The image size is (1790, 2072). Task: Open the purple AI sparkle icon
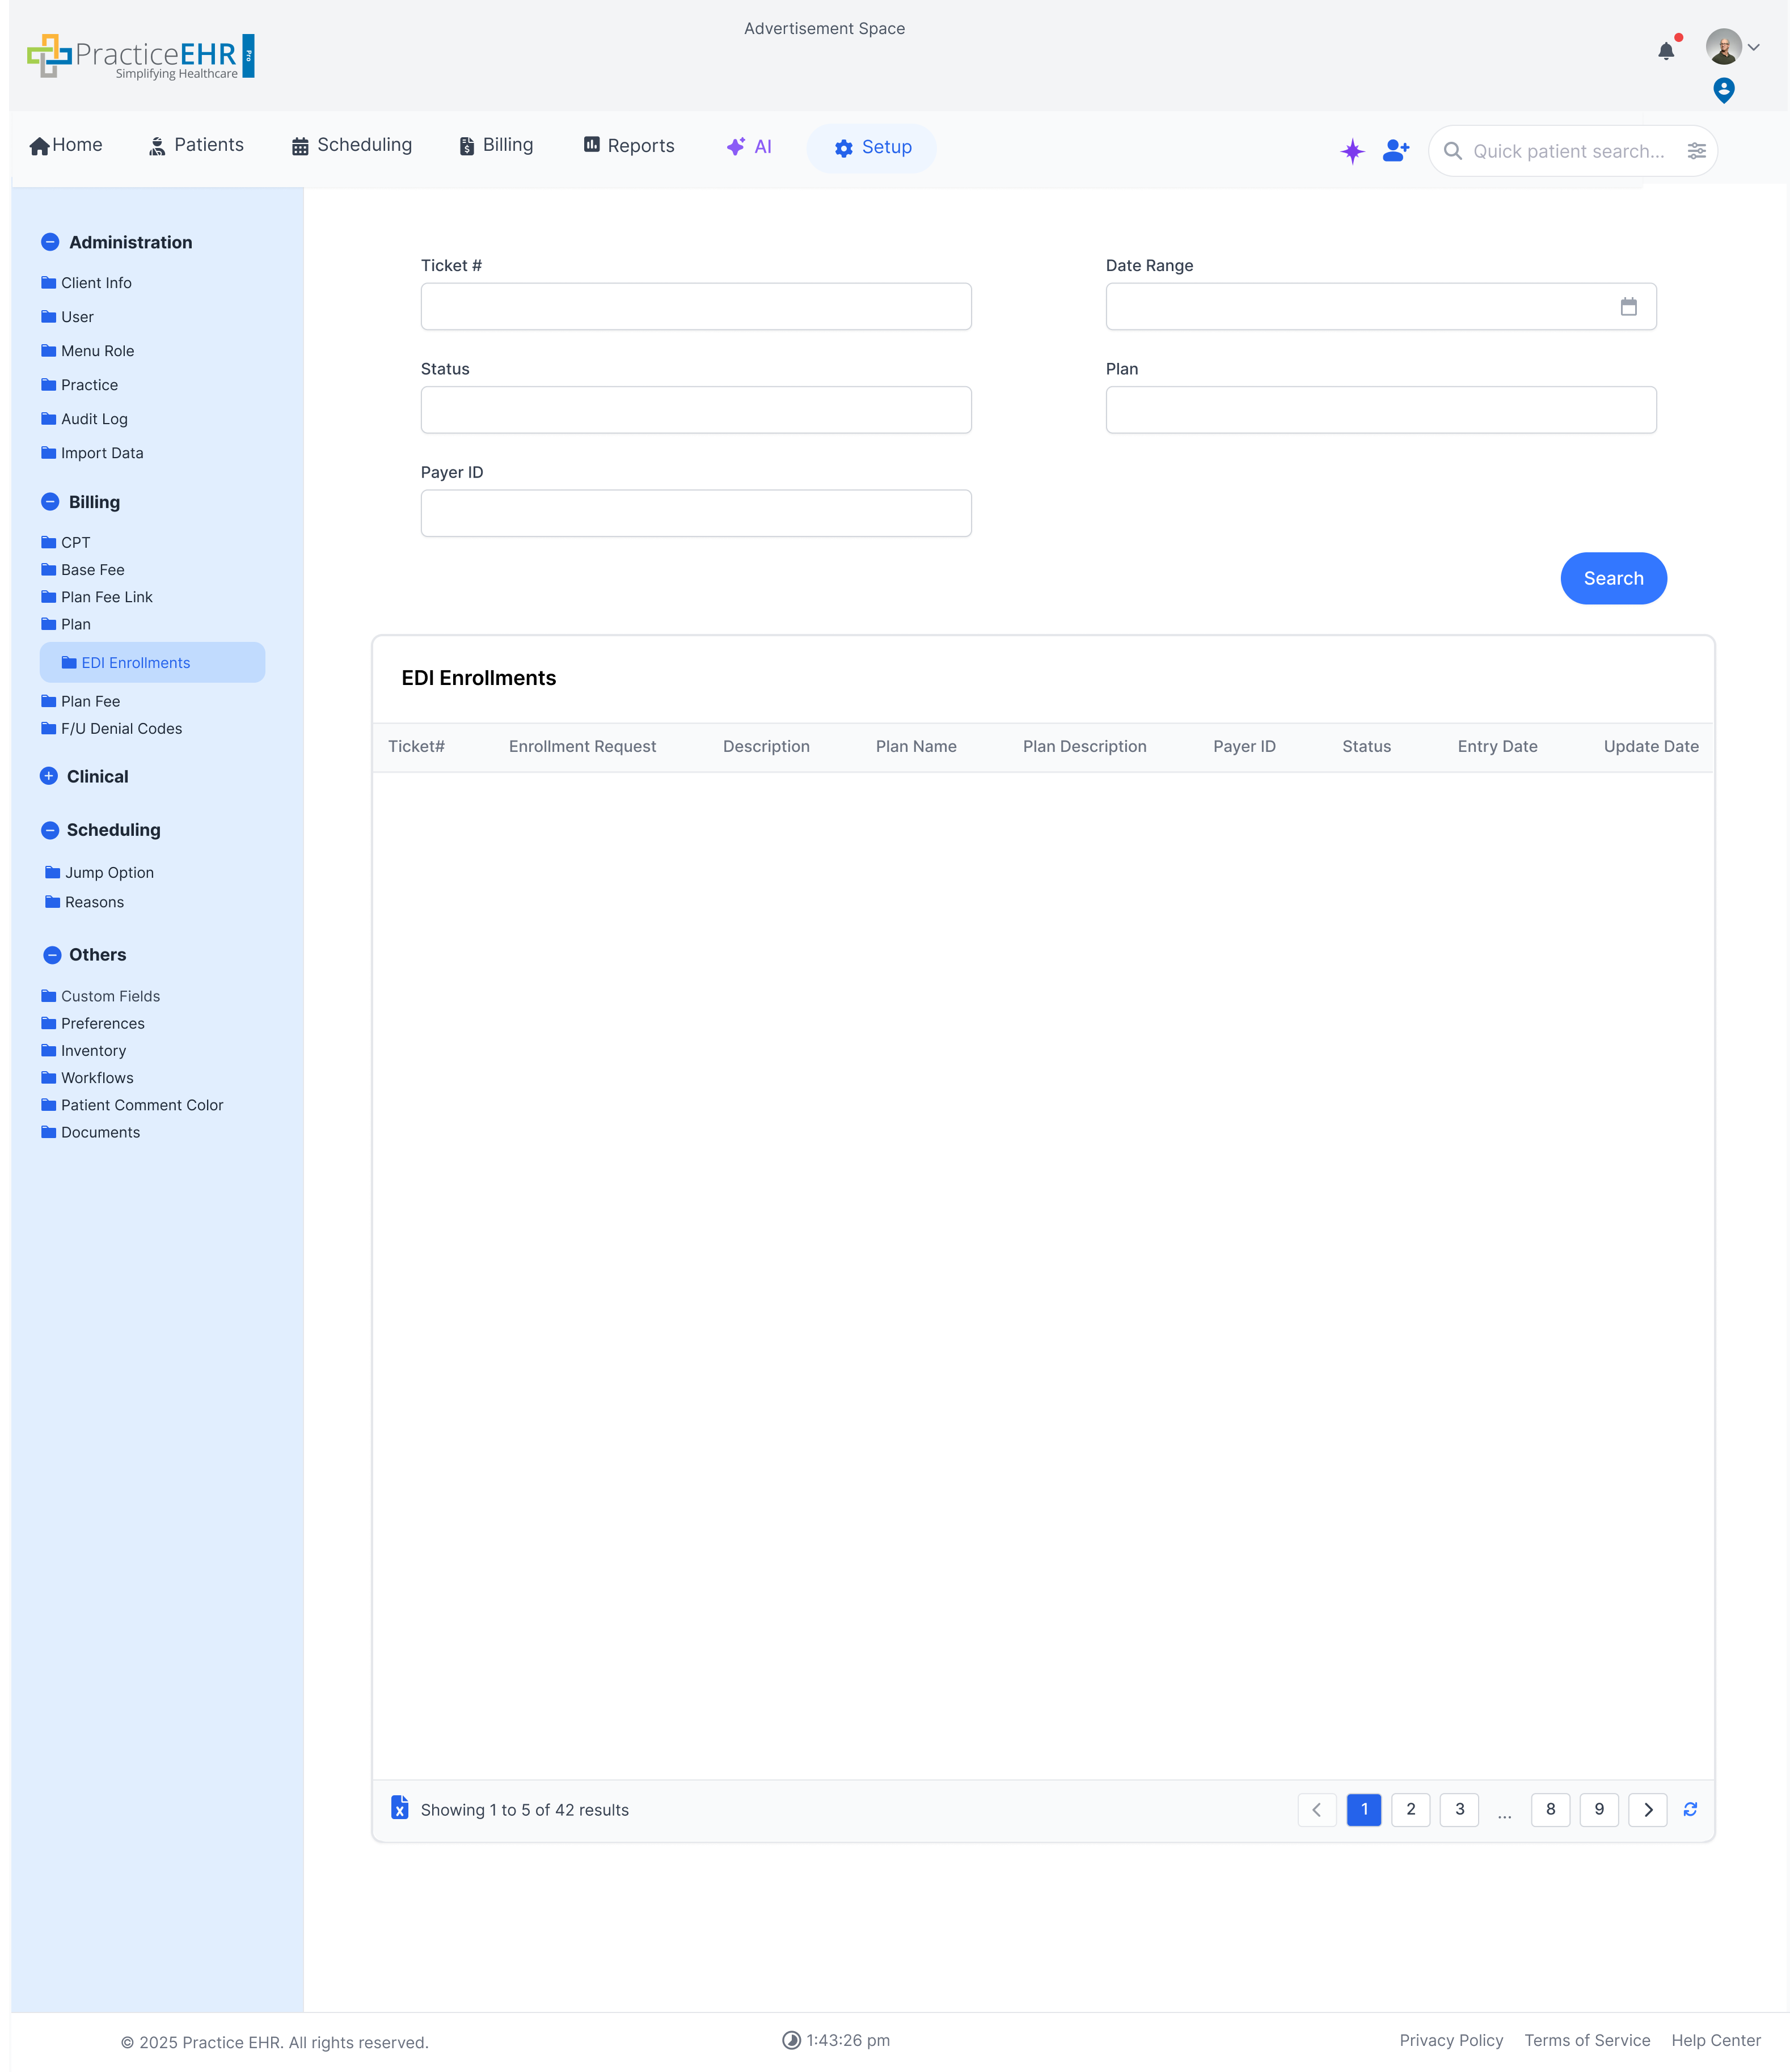1352,151
